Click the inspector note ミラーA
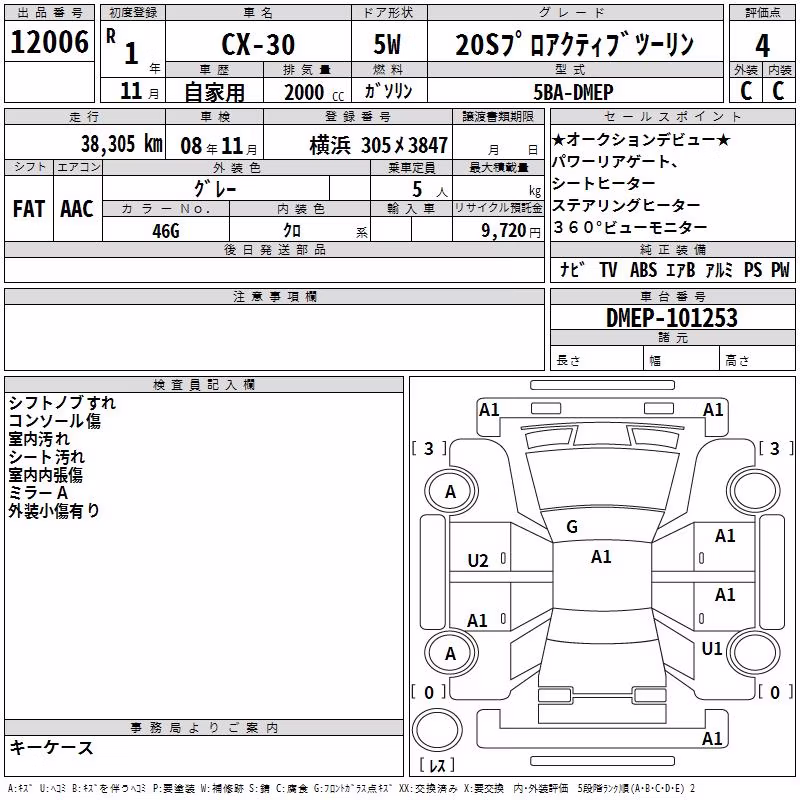800x800 pixels. (x=38, y=492)
